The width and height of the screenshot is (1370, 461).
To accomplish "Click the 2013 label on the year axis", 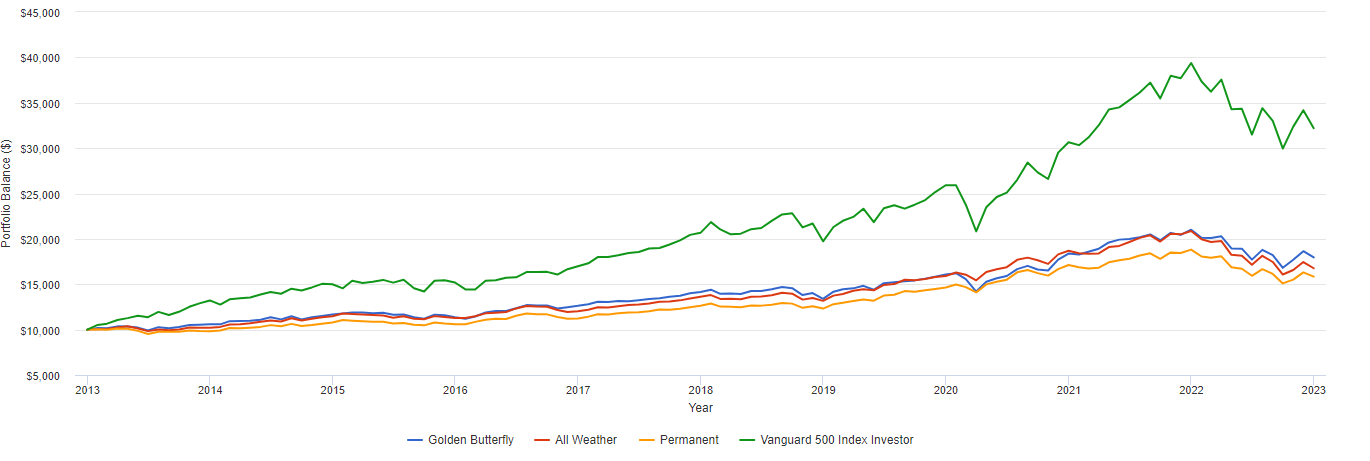I will pyautogui.click(x=86, y=390).
